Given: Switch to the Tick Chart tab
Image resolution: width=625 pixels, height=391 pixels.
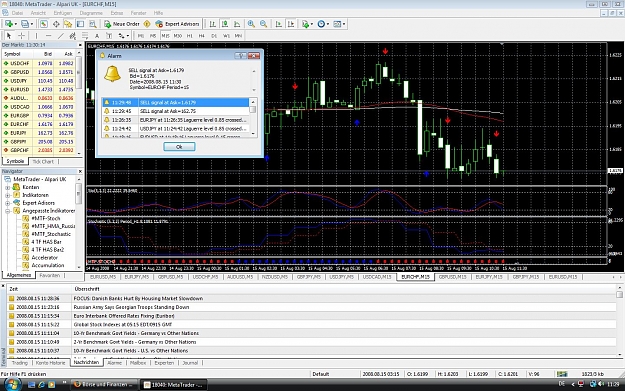Looking at the screenshot, I should coord(43,161).
